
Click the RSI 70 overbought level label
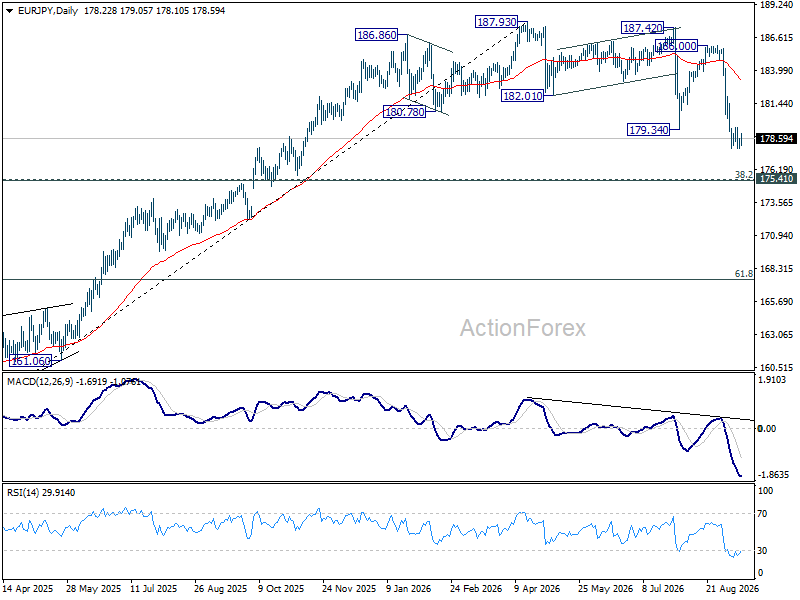[762, 514]
